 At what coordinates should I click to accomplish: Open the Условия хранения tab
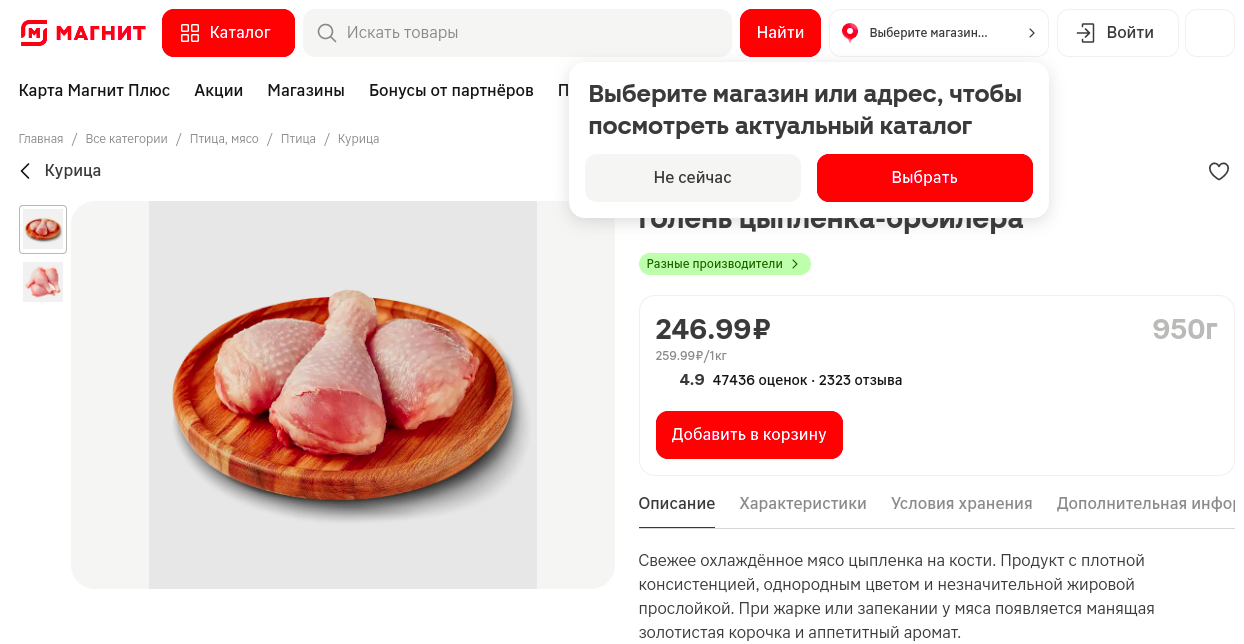point(961,504)
